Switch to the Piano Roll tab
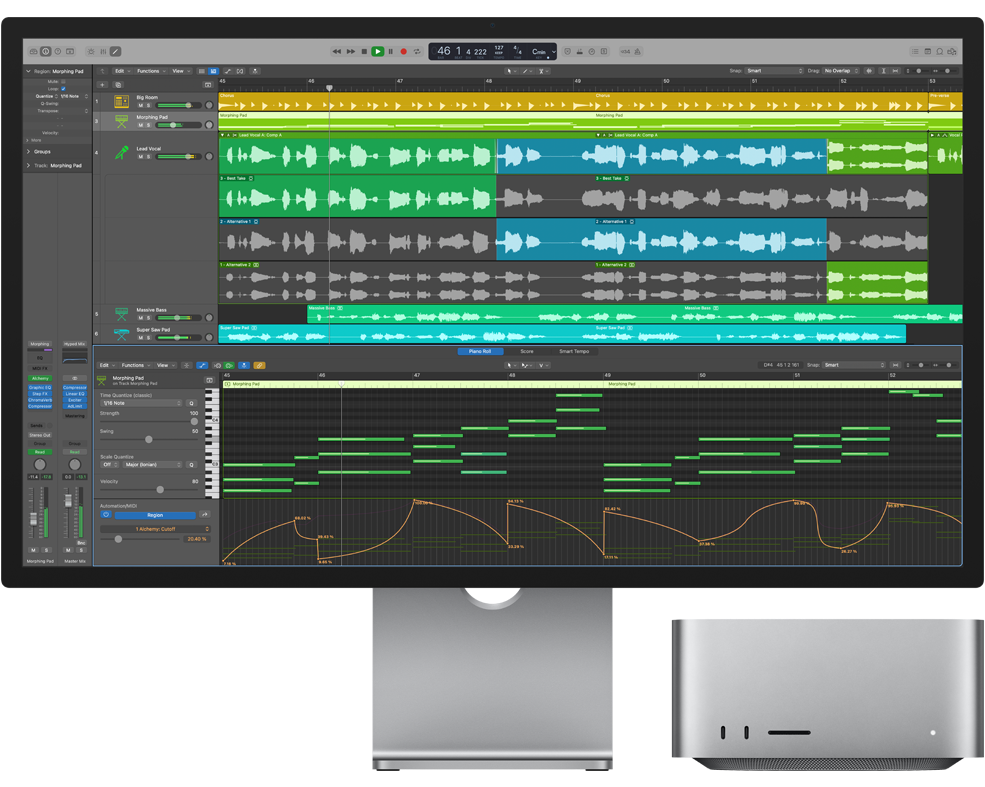Image resolution: width=985 pixels, height=787 pixels. click(x=480, y=351)
